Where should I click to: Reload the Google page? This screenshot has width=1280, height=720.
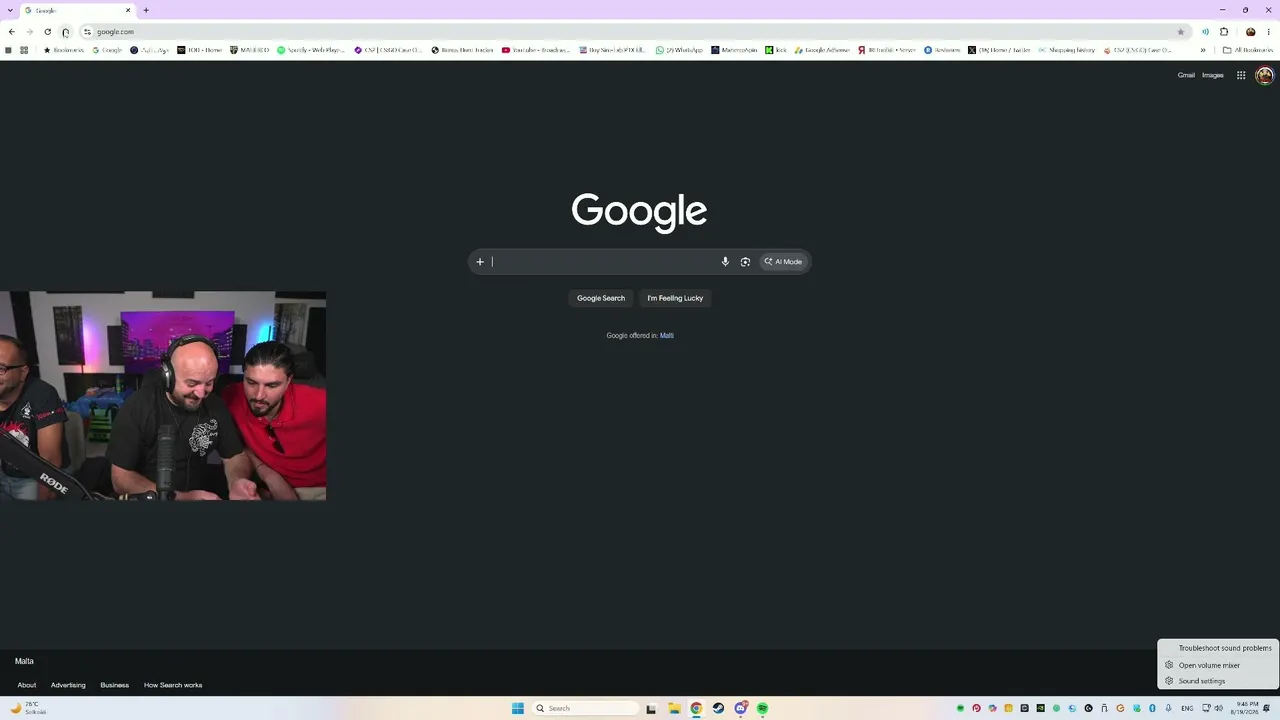pyautogui.click(x=47, y=32)
